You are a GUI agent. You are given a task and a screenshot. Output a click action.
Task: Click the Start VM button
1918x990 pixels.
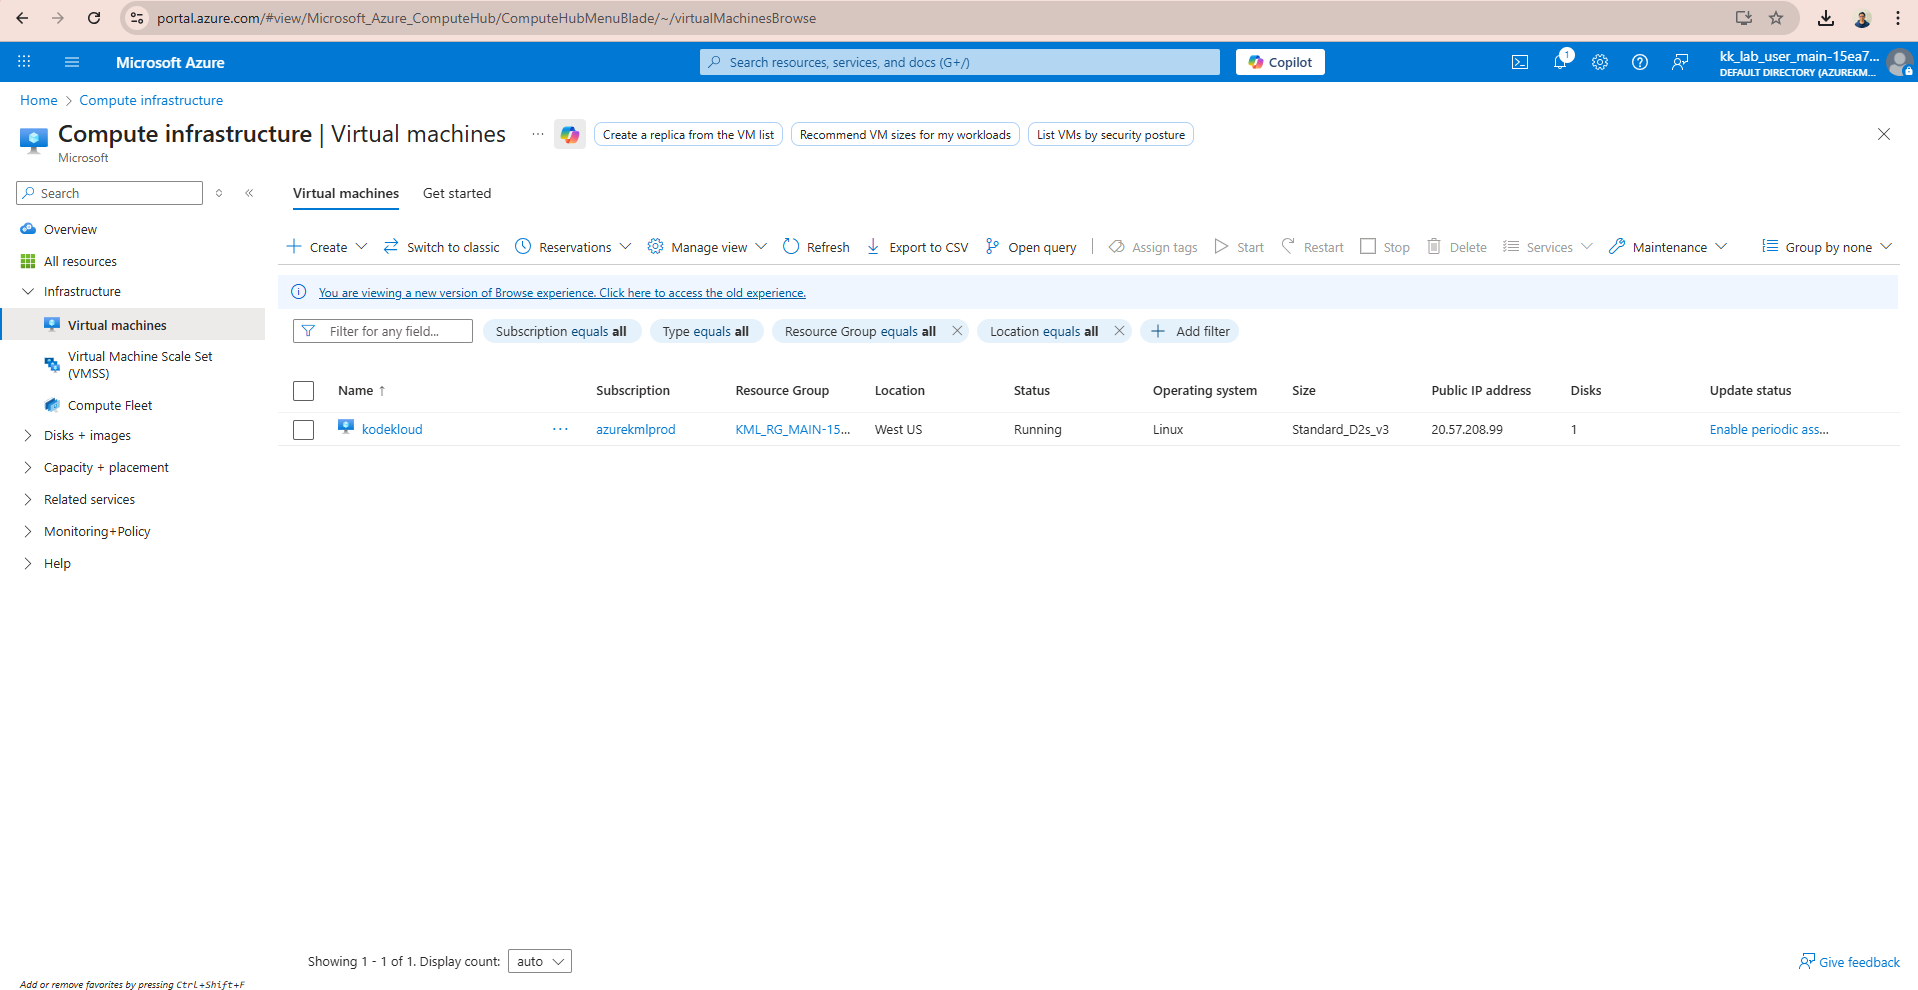point(1239,247)
